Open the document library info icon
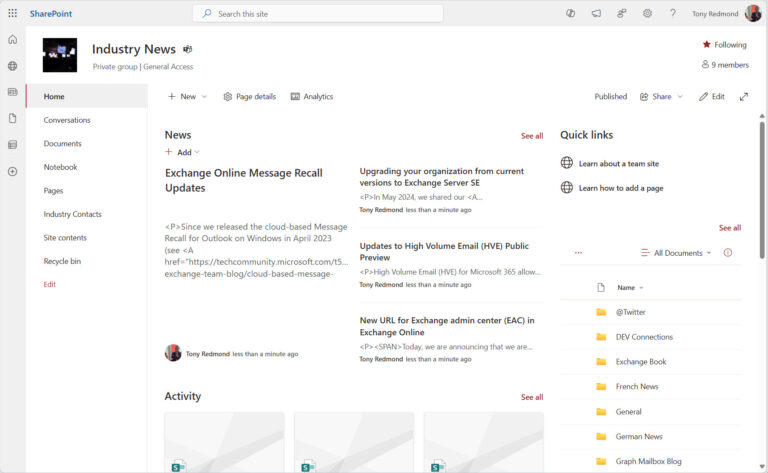 (727, 253)
